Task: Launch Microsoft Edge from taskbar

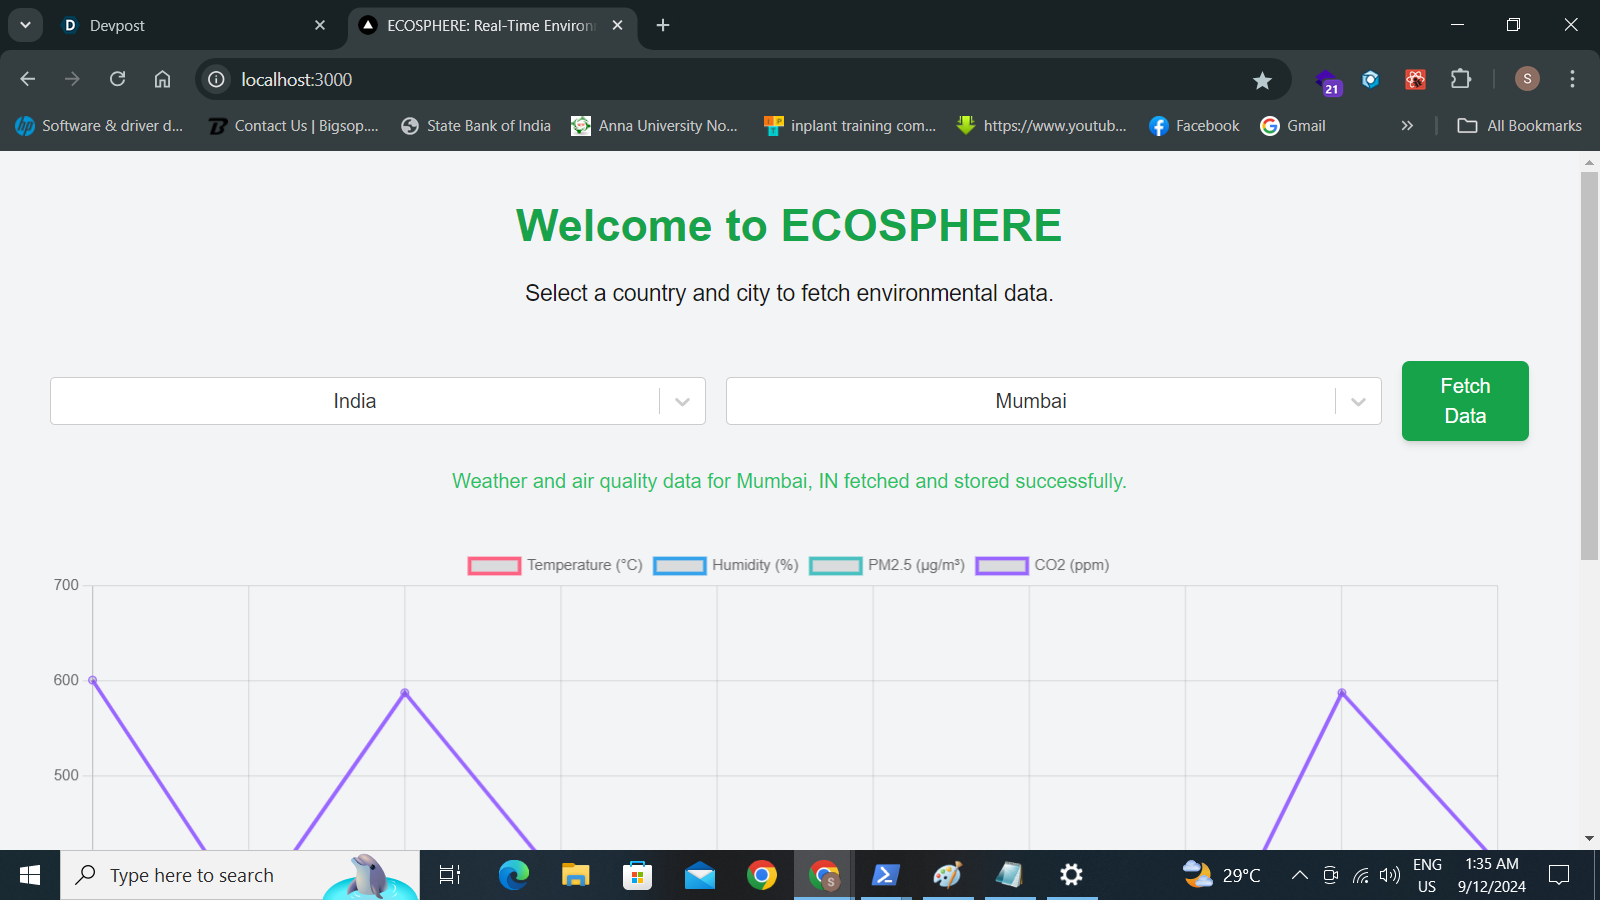Action: 513,875
